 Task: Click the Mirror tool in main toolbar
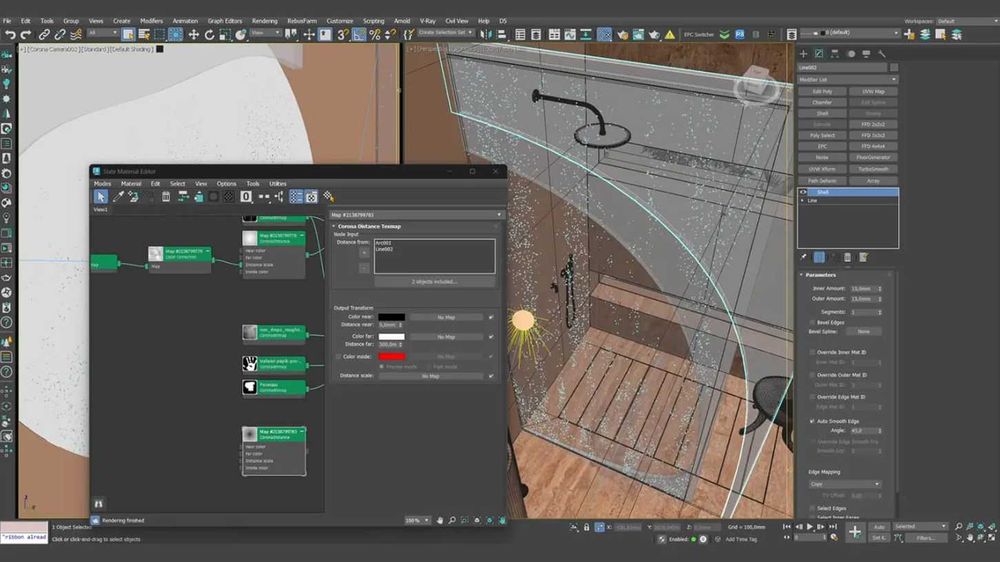(x=487, y=34)
